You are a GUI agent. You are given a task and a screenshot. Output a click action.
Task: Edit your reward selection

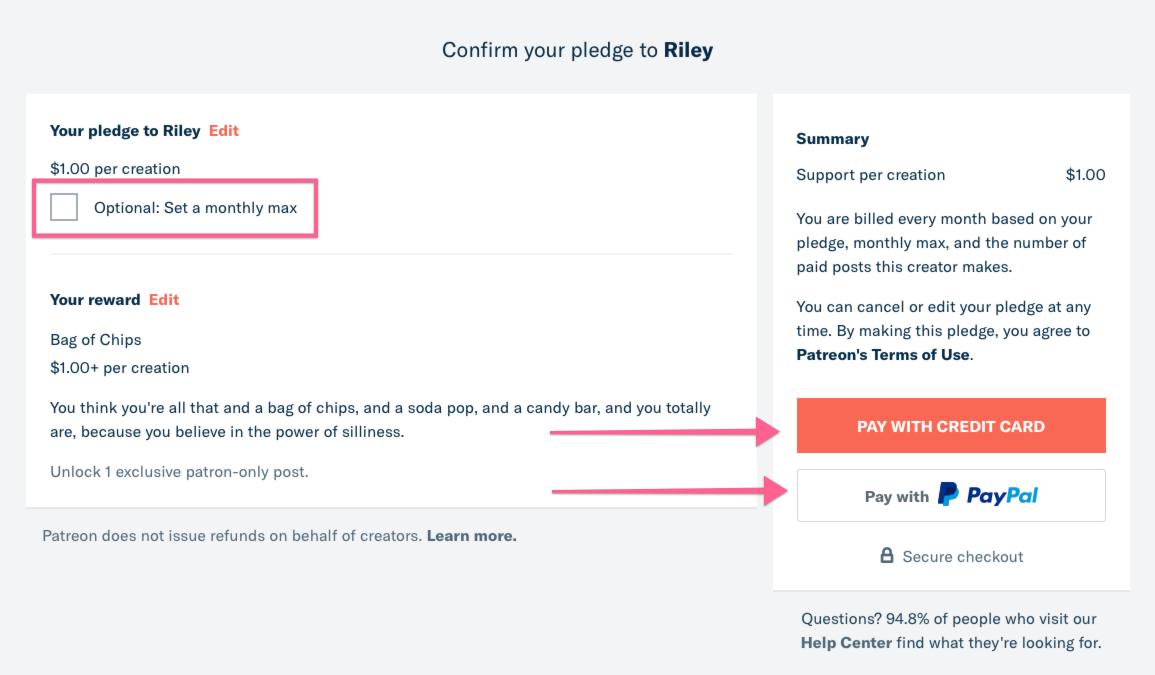click(x=164, y=300)
